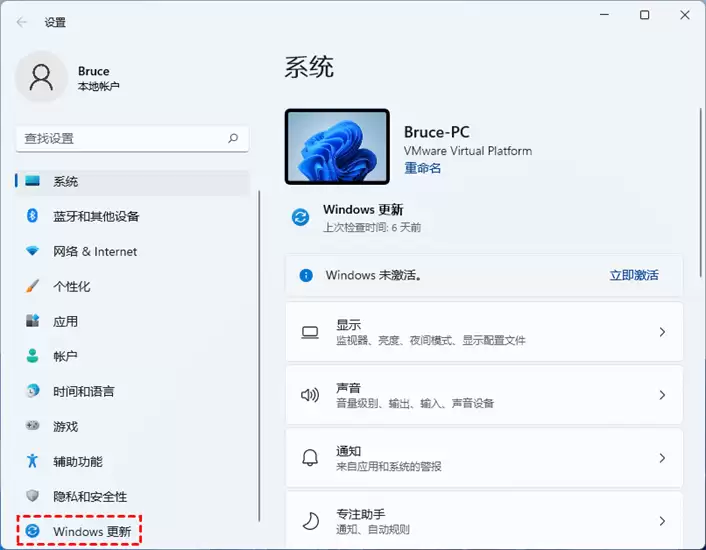Select 时间和语言 clock globe icon
This screenshot has height=550, width=706.
click(x=32, y=391)
